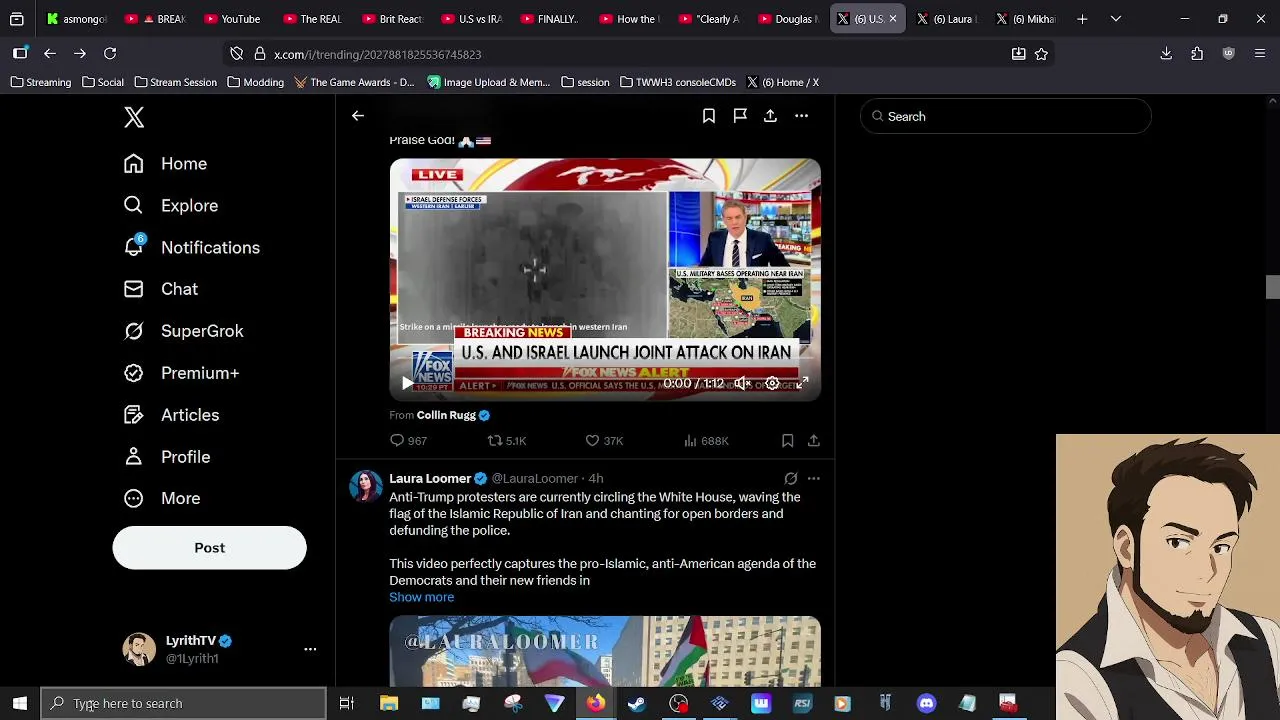This screenshot has height=720, width=1280.
Task: Go to Home in sidebar
Action: [x=165, y=164]
